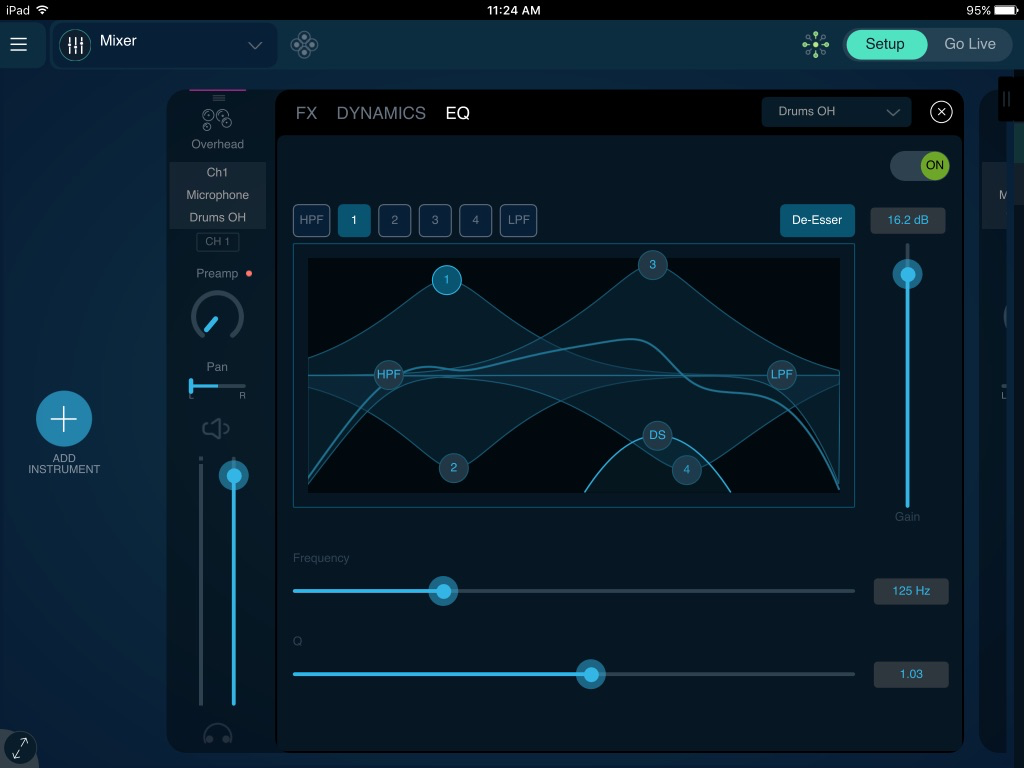Toggle the EQ ON switch

point(920,165)
